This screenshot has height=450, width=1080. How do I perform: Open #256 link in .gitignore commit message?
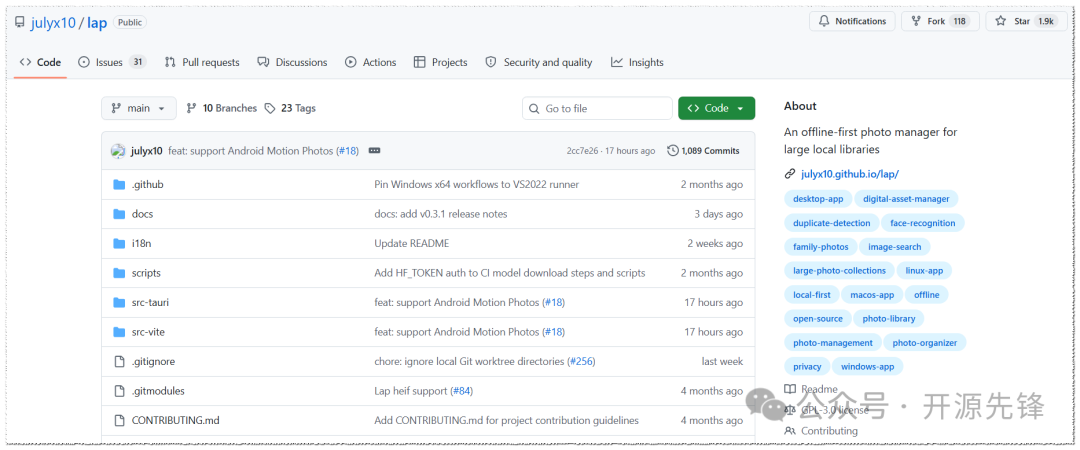click(x=581, y=361)
